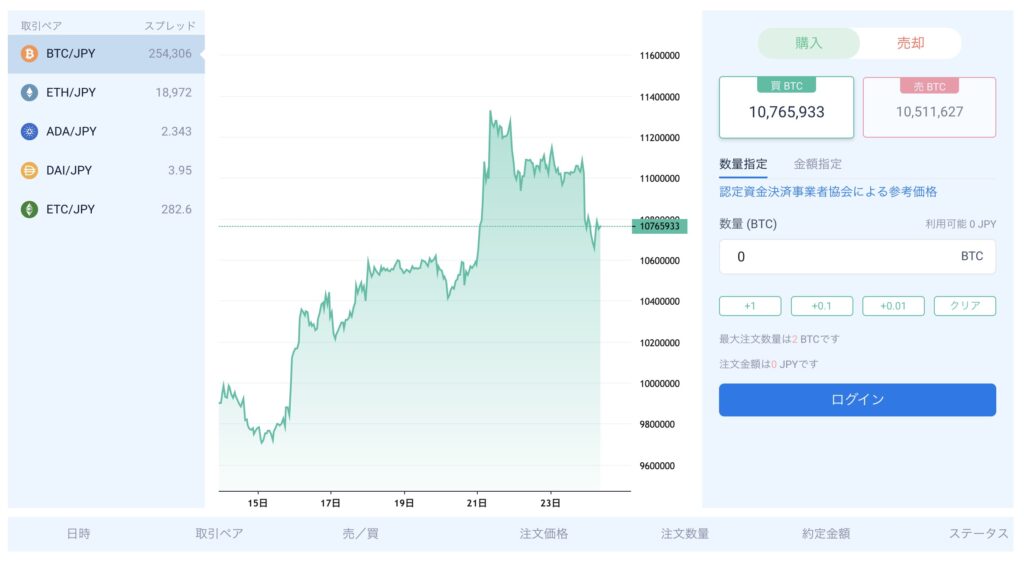Switch to 数量指定 tab
The image size is (1024, 561).
click(743, 164)
